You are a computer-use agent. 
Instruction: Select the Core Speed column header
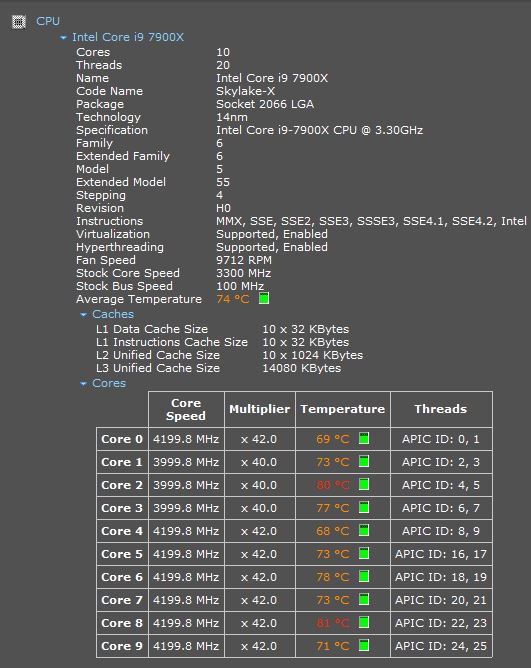186,409
